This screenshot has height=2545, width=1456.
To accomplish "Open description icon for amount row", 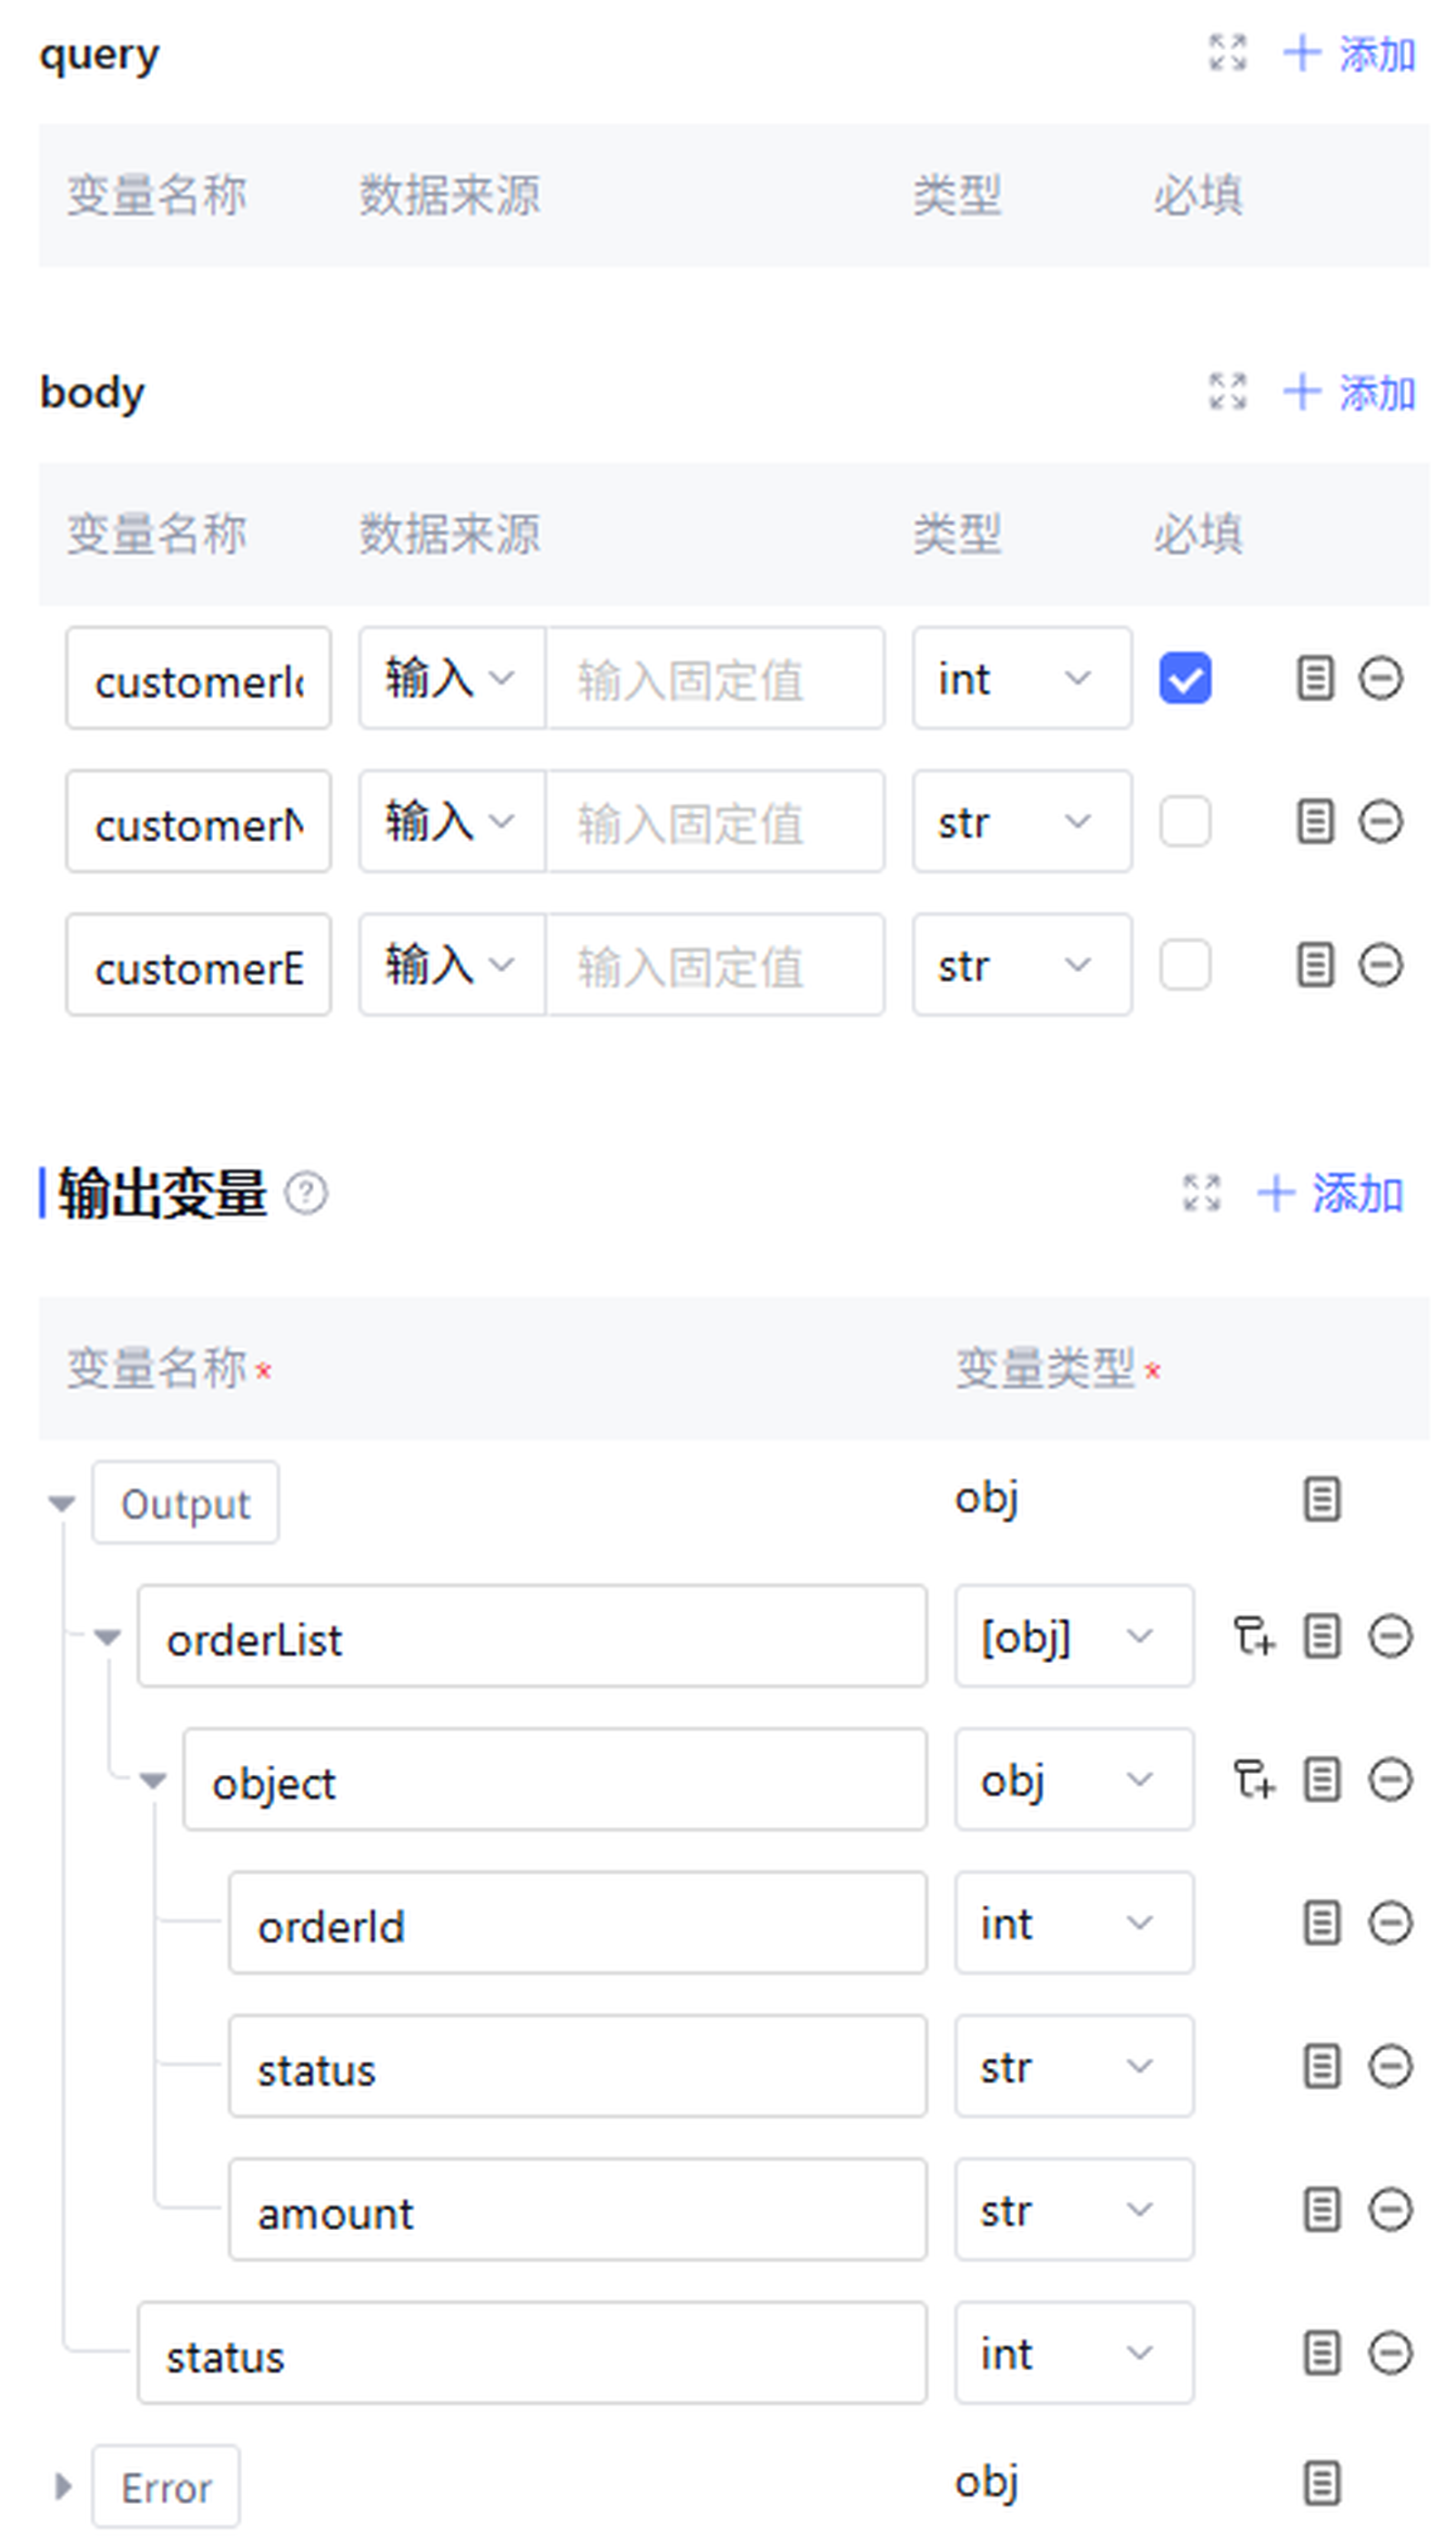I will (1321, 2210).
